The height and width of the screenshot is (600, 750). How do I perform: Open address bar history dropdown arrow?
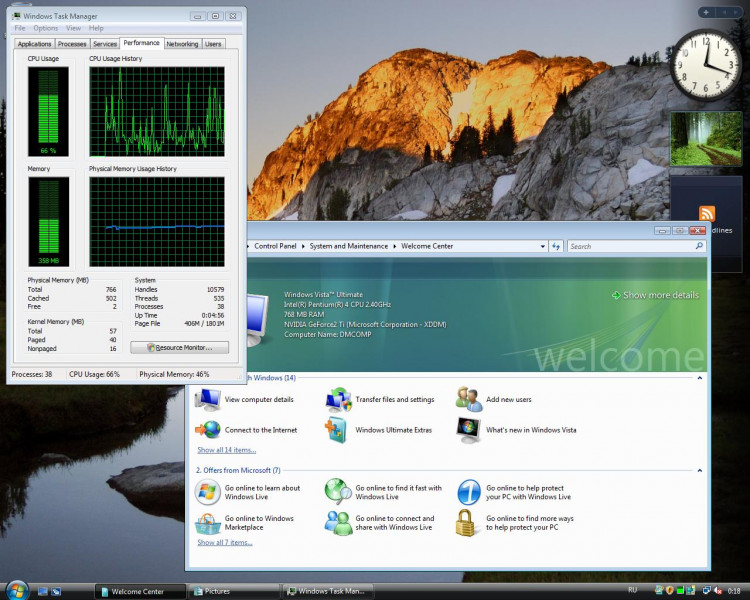(x=542, y=246)
